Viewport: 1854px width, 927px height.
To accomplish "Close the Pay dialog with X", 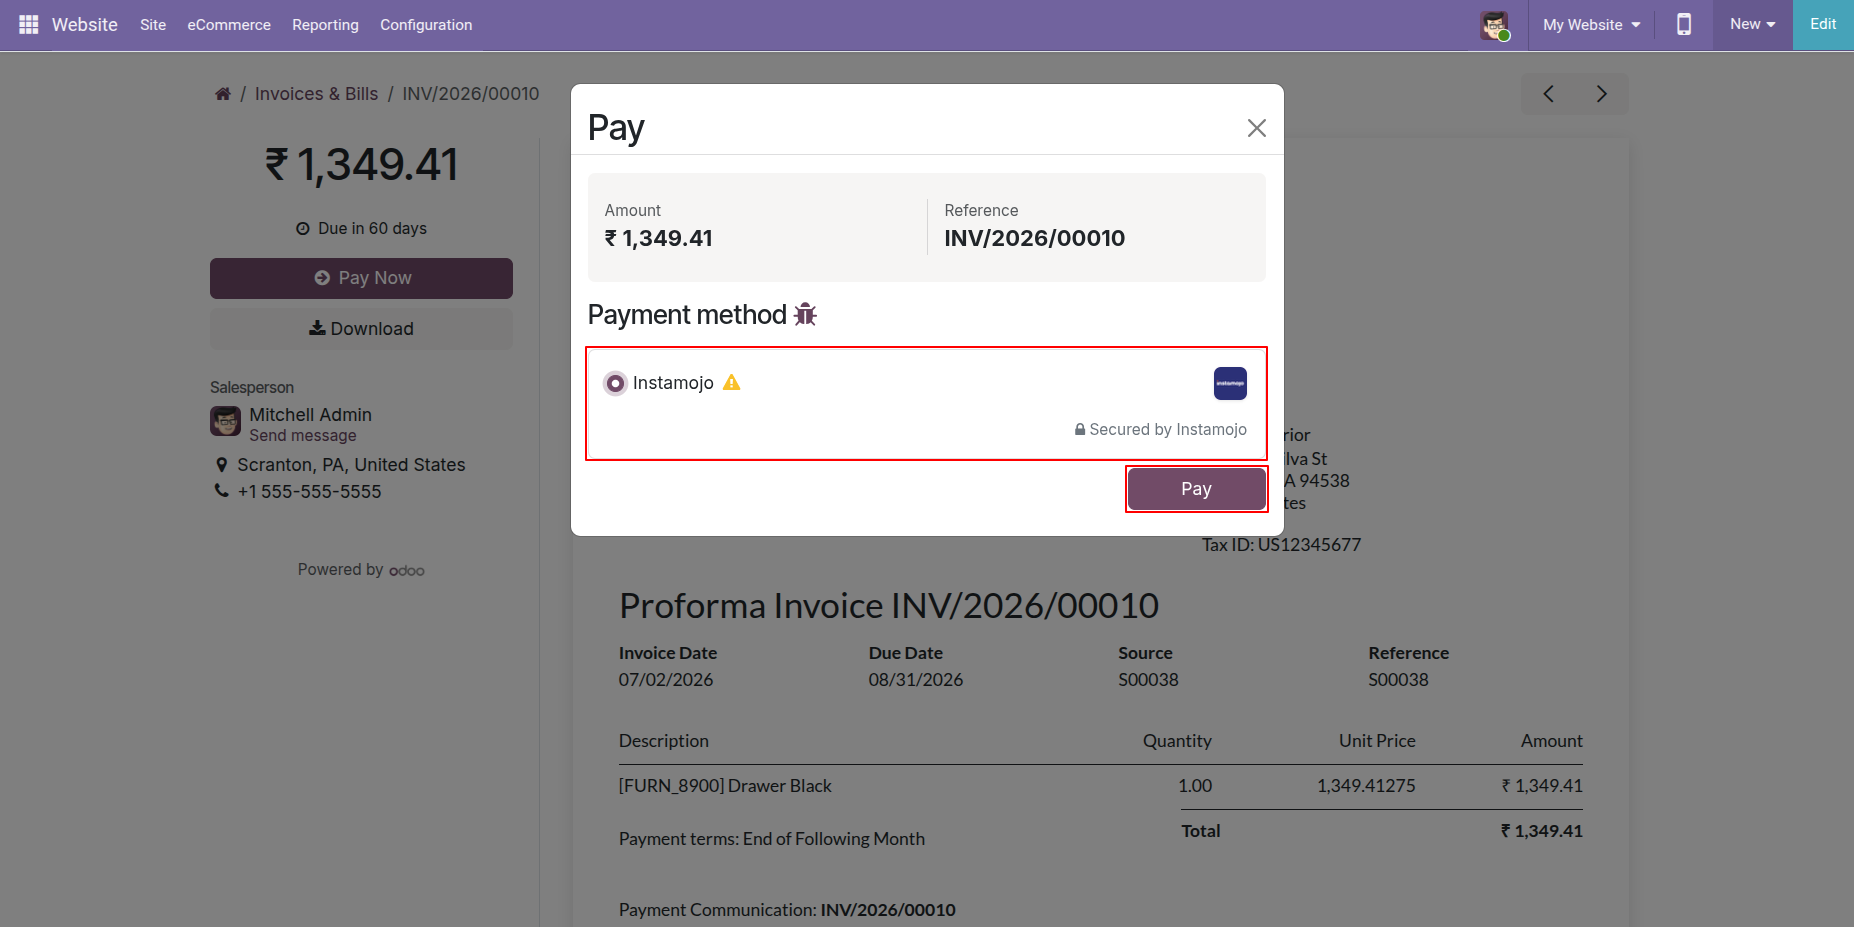I will coord(1257,128).
